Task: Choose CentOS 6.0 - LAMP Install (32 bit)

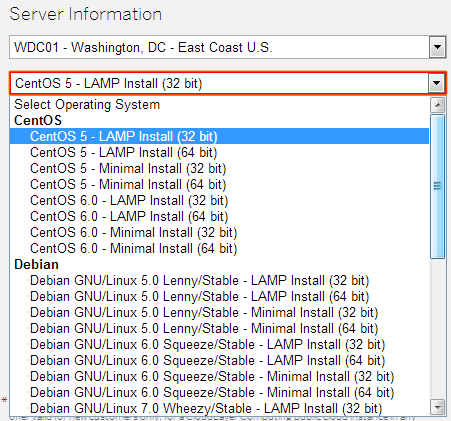Action: point(219,200)
